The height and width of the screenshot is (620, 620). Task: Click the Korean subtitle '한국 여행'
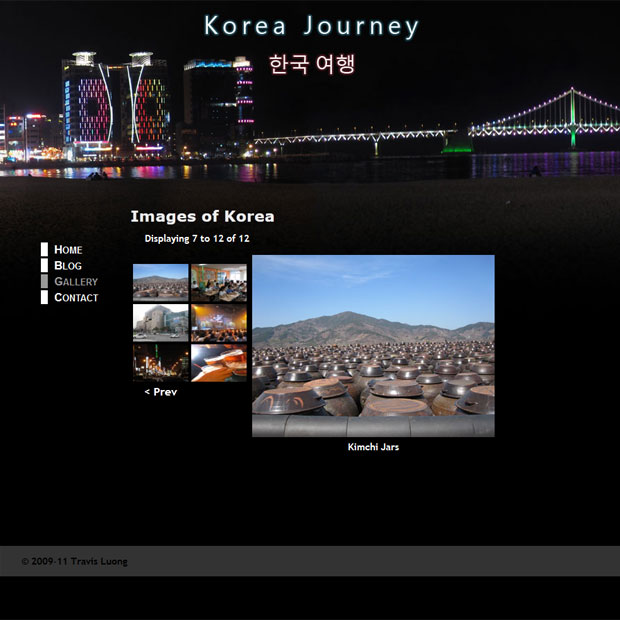pyautogui.click(x=312, y=64)
